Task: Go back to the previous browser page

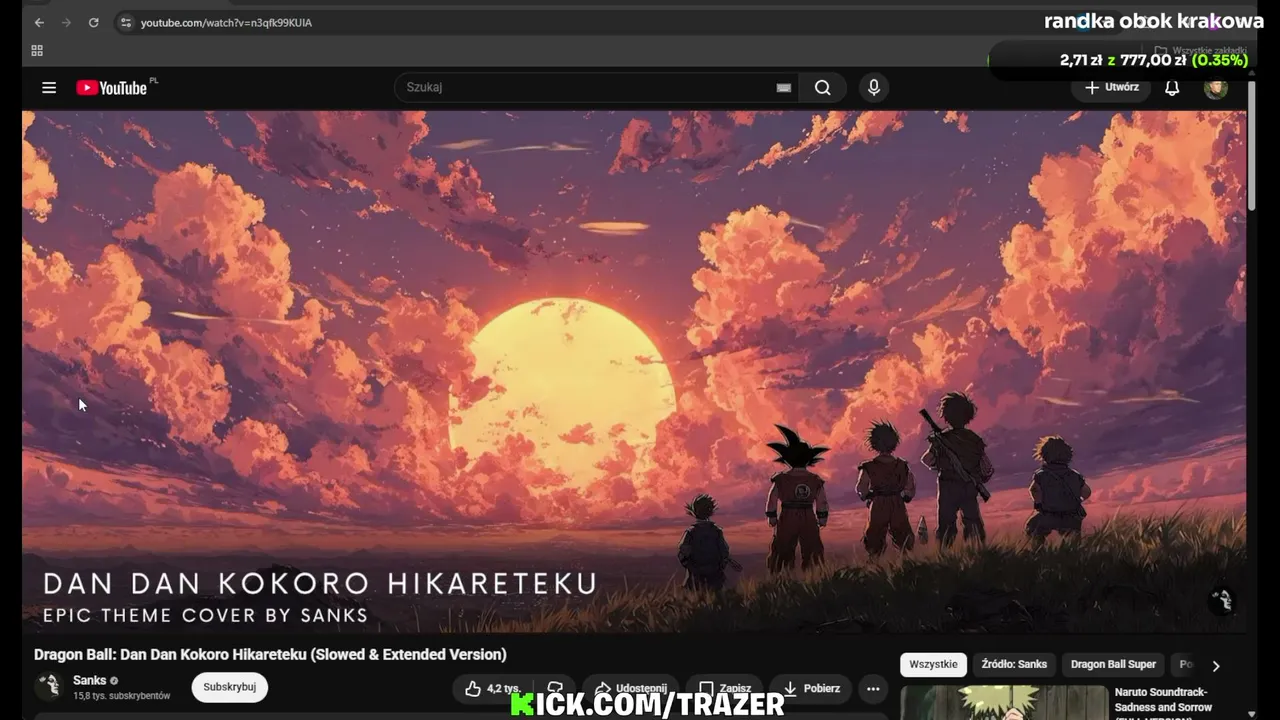Action: pyautogui.click(x=39, y=22)
